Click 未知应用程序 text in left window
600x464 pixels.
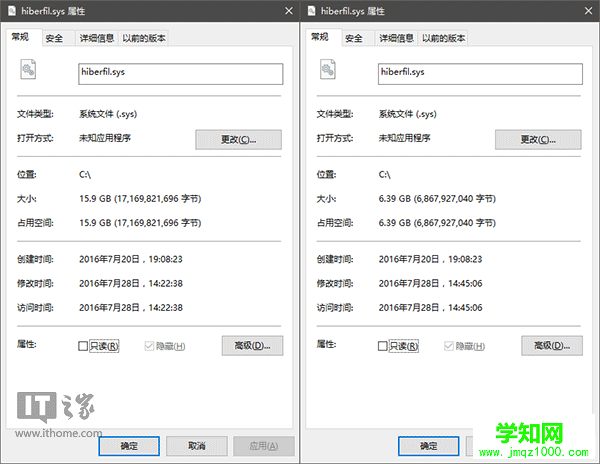(x=105, y=138)
